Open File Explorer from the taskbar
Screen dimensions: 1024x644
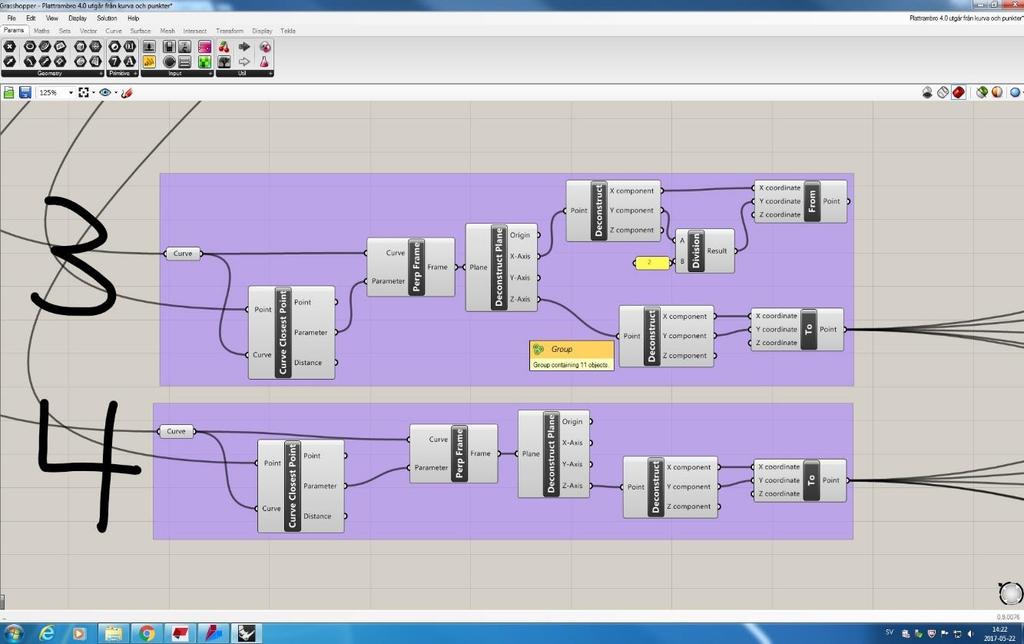[x=113, y=633]
